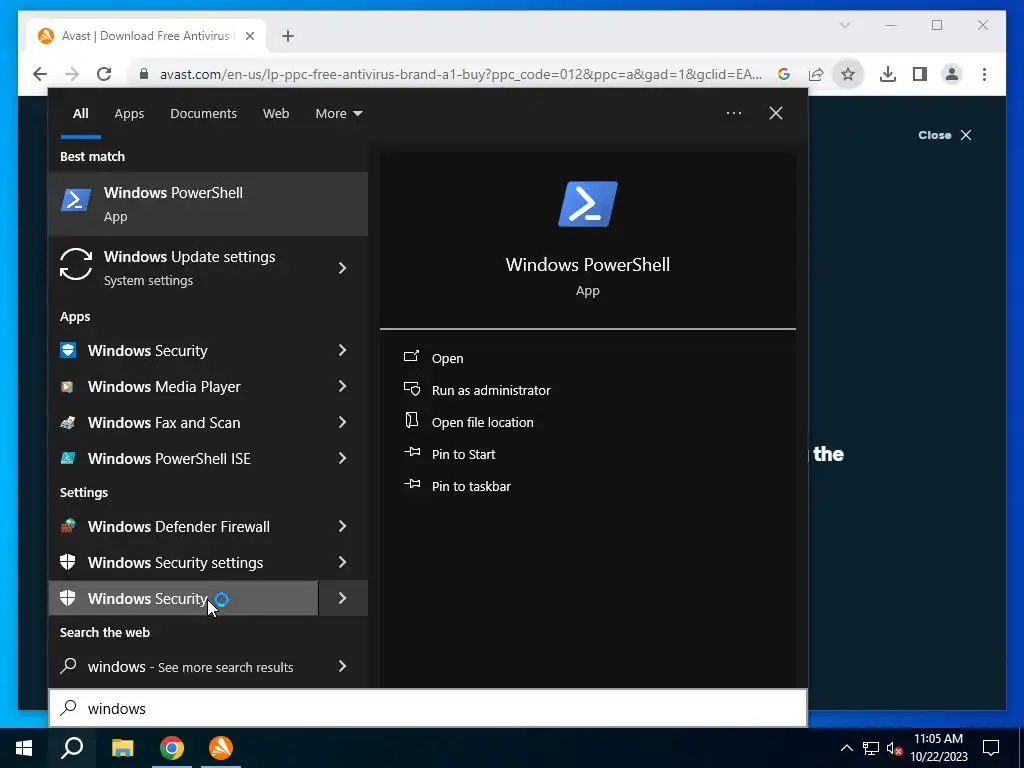Click the taskbar search magnifier icon

72,748
